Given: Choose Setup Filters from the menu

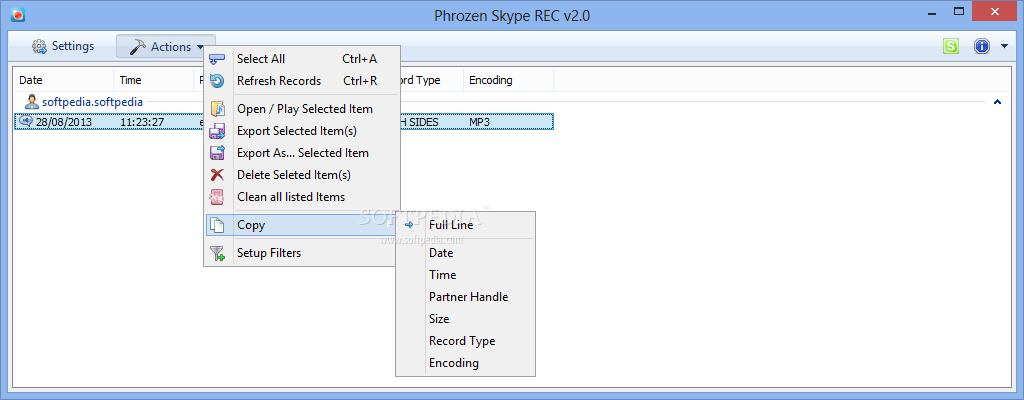Looking at the screenshot, I should point(302,253).
